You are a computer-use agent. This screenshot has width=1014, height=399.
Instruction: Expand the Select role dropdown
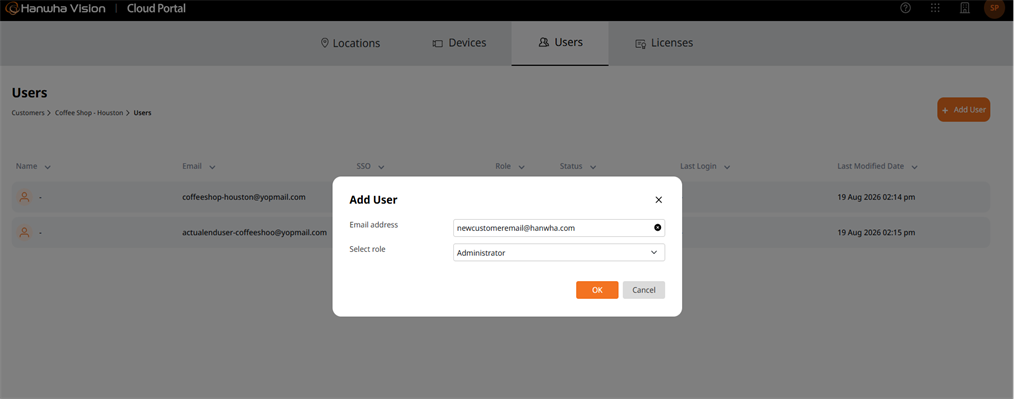click(x=559, y=253)
